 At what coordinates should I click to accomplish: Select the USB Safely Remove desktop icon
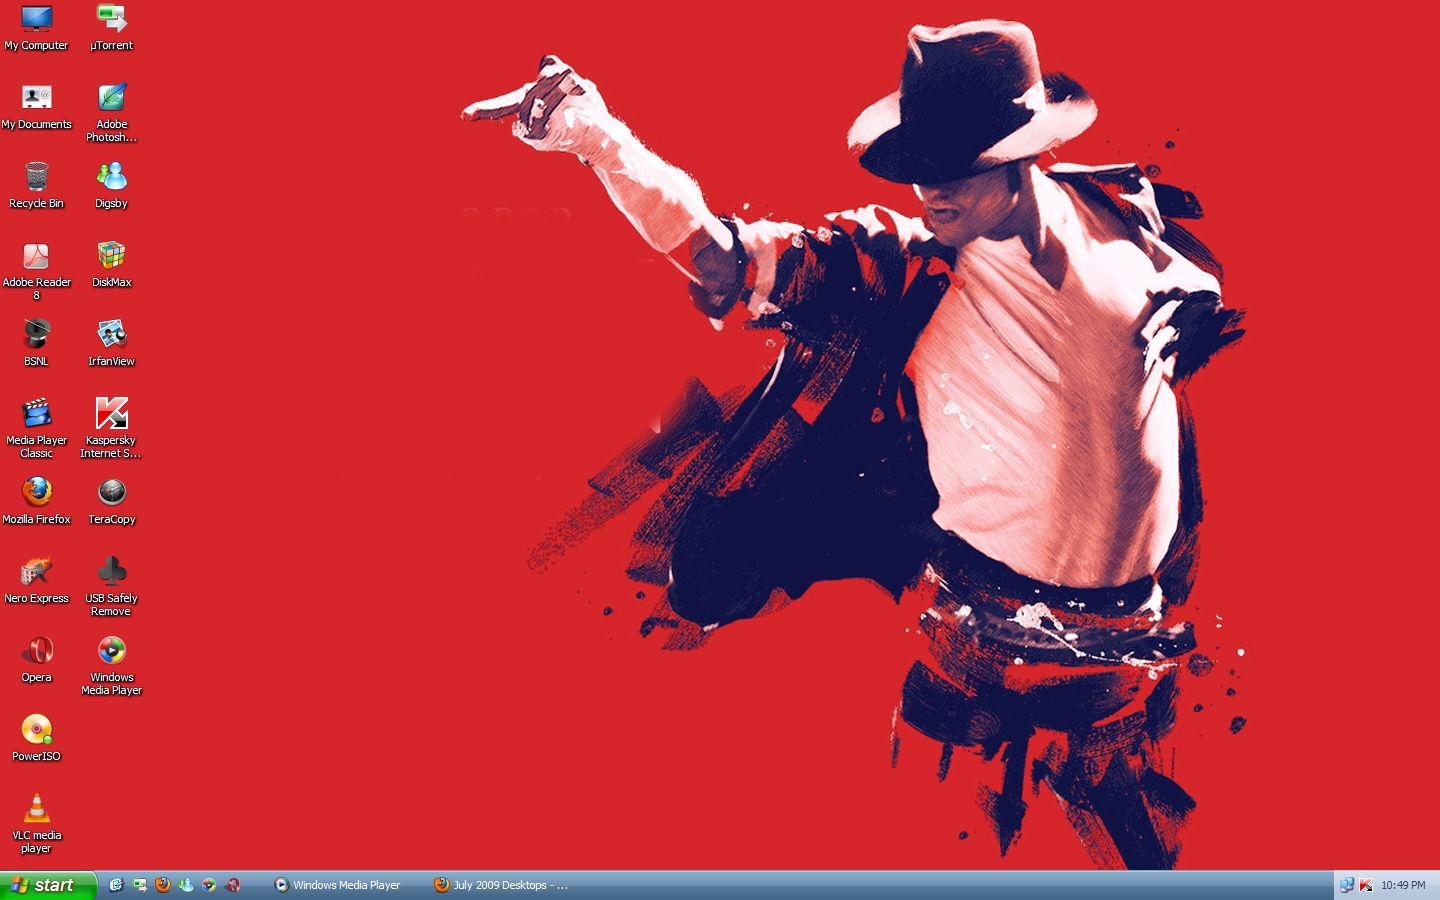point(111,587)
